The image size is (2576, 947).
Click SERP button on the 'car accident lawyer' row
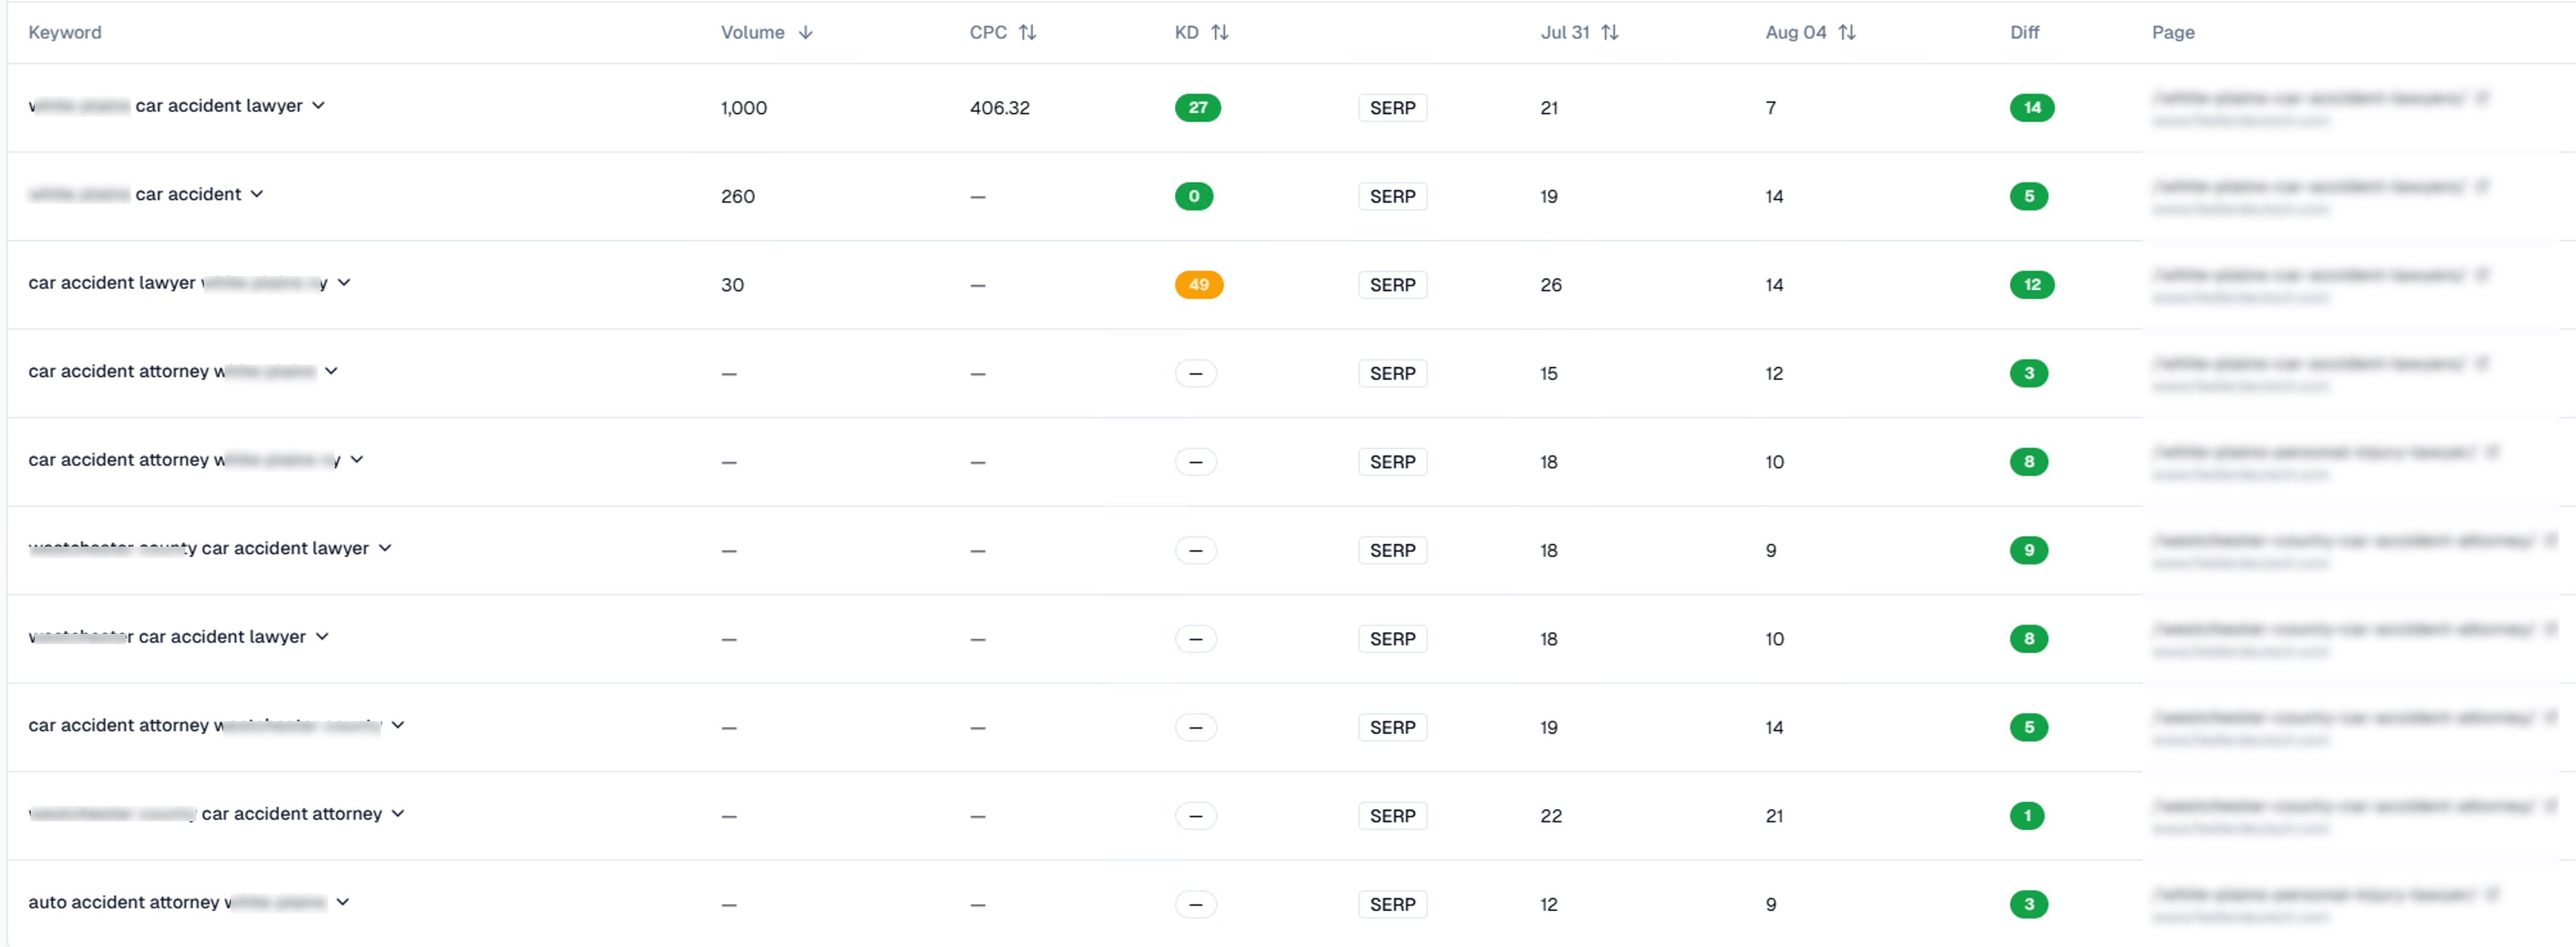point(1392,284)
